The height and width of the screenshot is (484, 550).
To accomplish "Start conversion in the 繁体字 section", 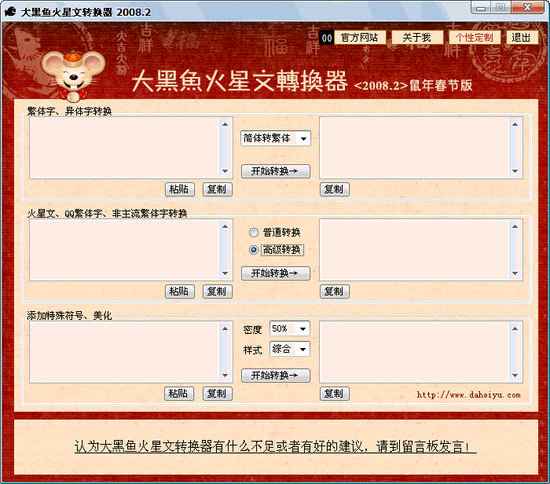I will (x=275, y=171).
